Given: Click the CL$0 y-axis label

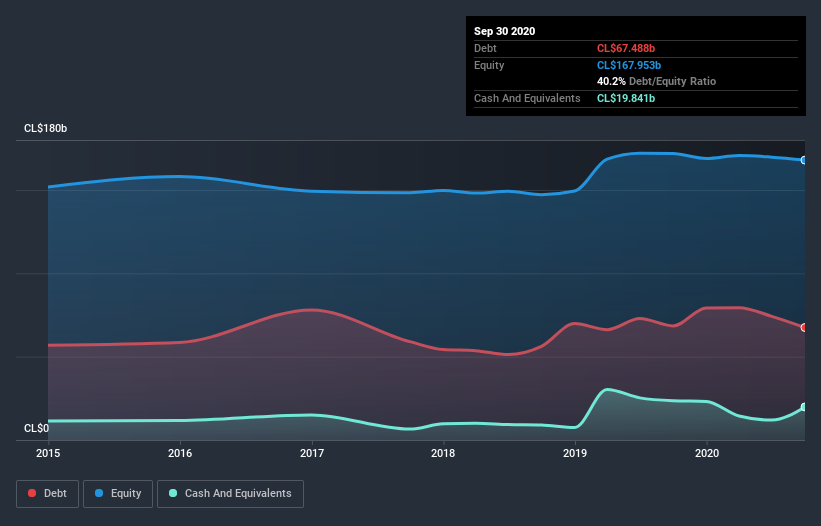Looking at the screenshot, I should click(x=36, y=428).
